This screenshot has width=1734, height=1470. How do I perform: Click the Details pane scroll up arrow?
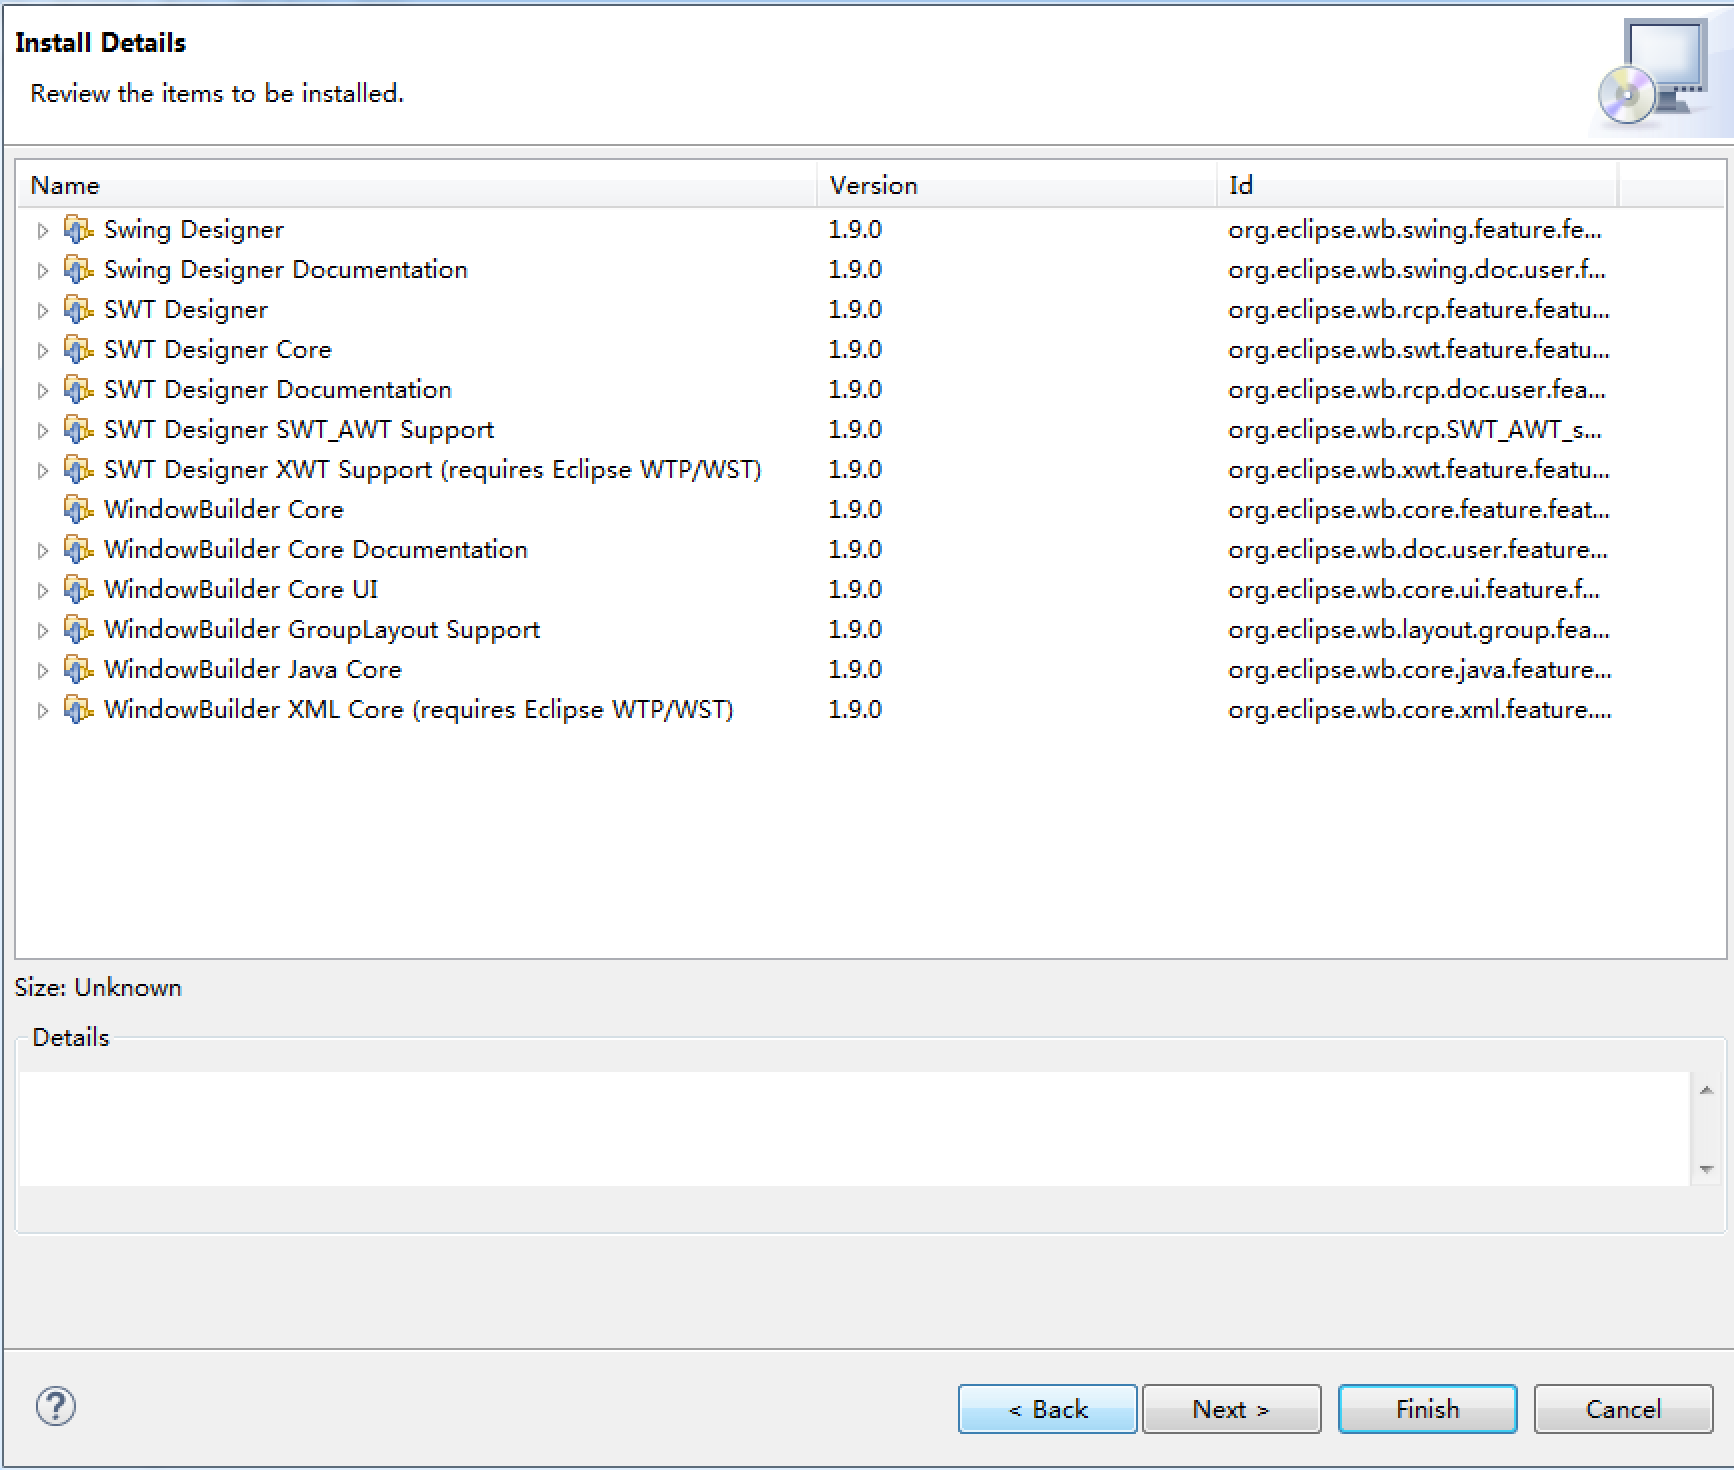1706,1090
